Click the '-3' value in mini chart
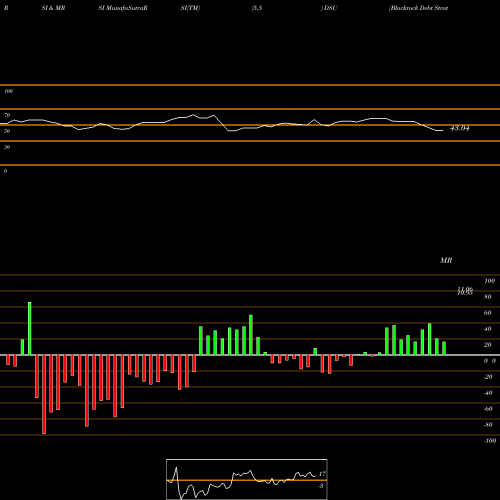Screen dimensions: 500x500 (321, 486)
